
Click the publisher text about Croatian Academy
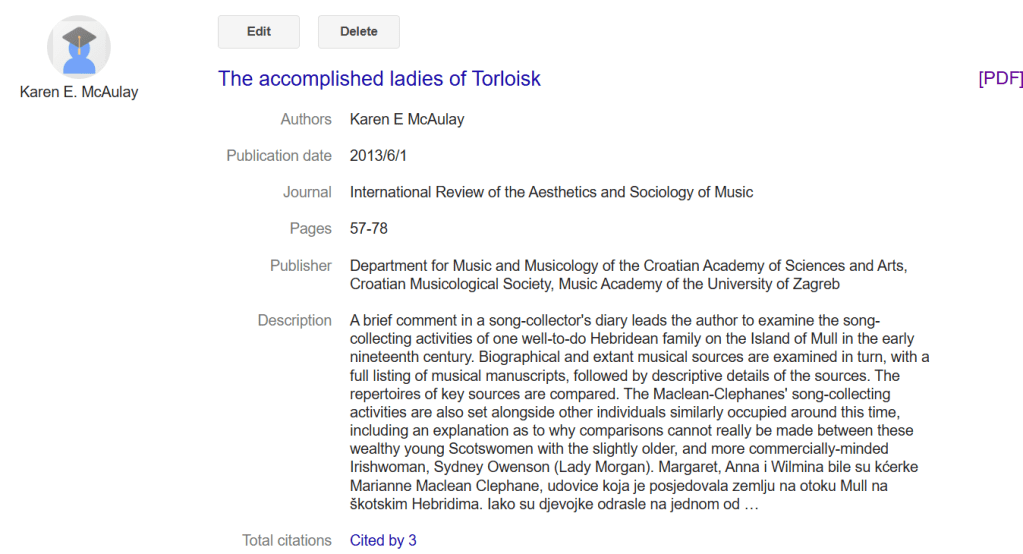click(x=628, y=275)
